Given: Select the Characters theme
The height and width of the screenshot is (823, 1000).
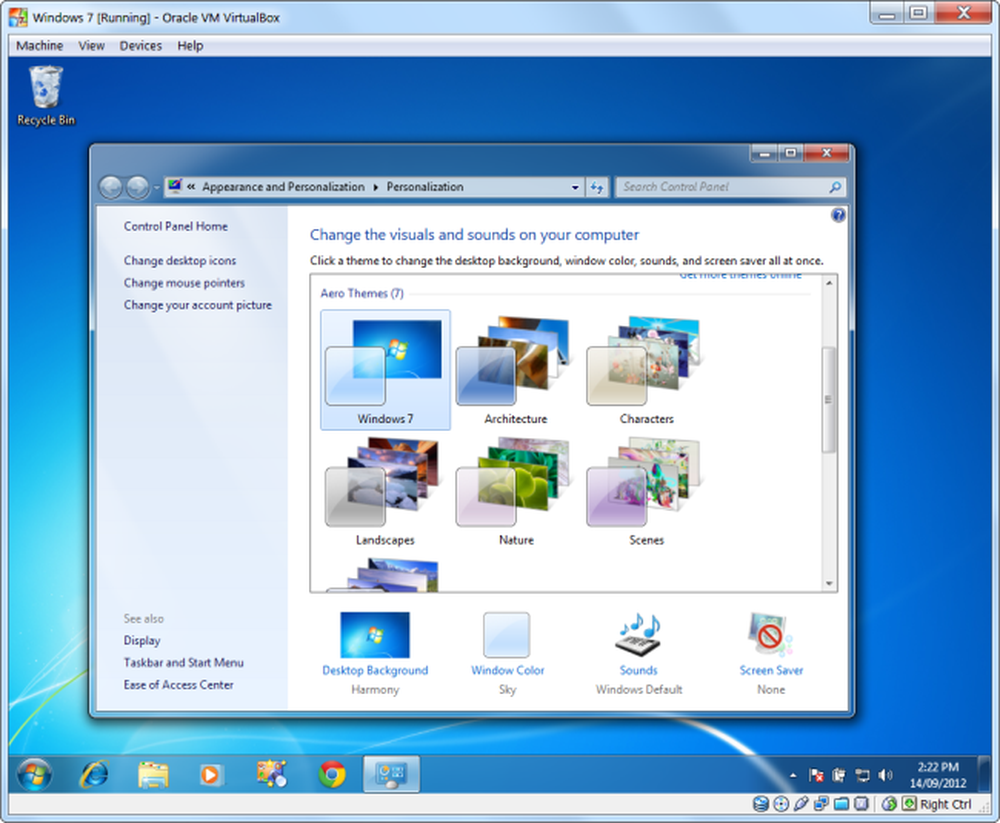Looking at the screenshot, I should (646, 370).
